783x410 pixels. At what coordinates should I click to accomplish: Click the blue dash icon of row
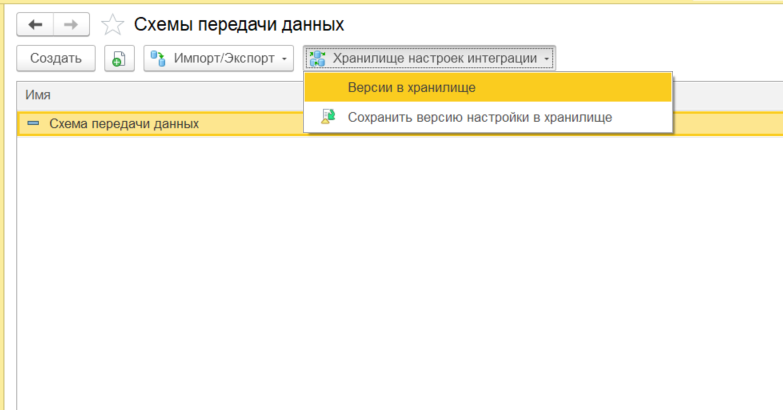(x=33, y=123)
